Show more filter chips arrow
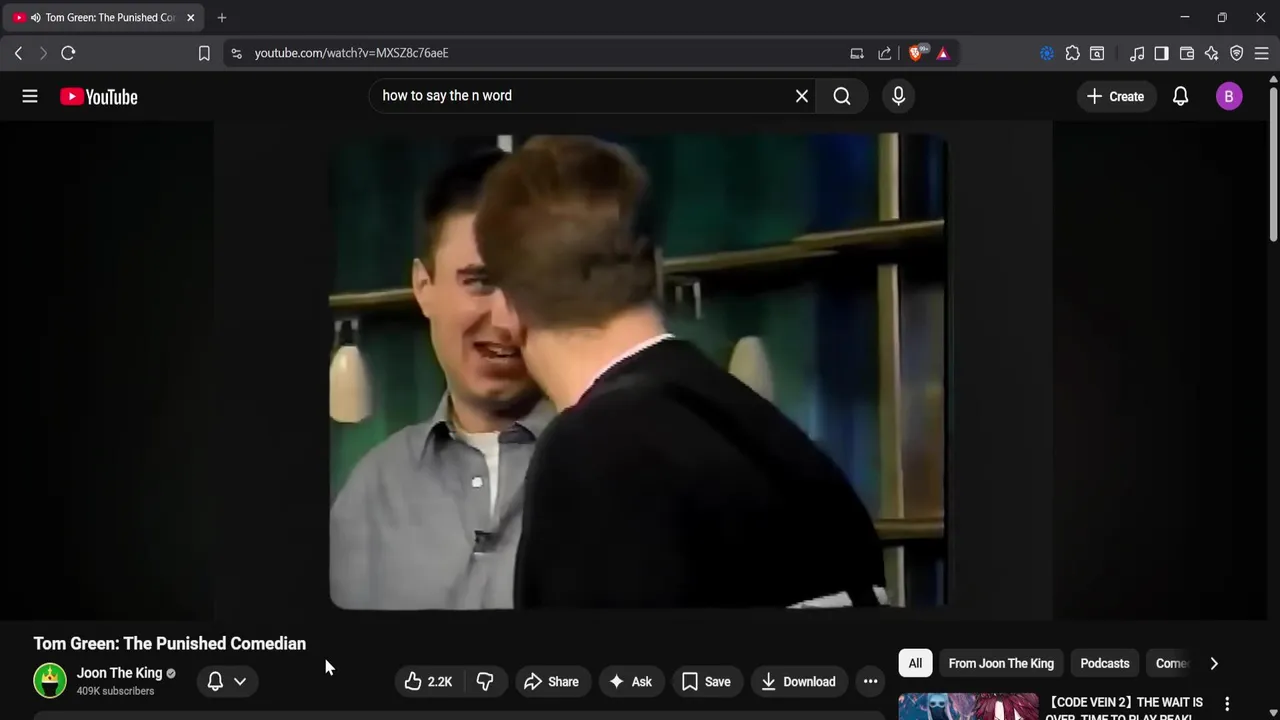This screenshot has width=1280, height=720. (1214, 663)
